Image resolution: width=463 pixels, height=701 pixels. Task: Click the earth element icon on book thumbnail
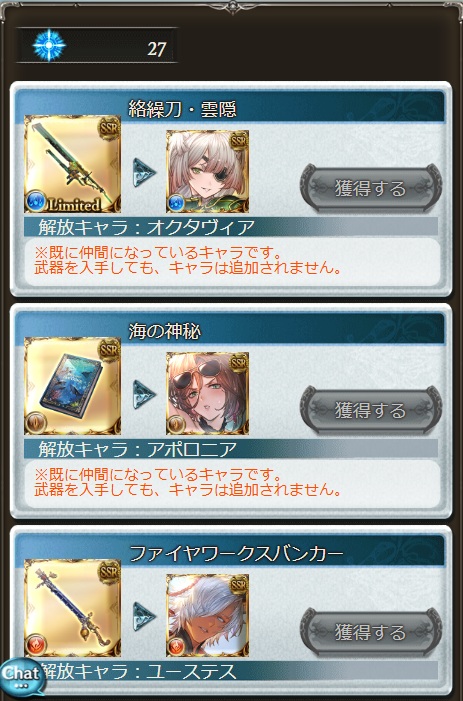pos(36,423)
